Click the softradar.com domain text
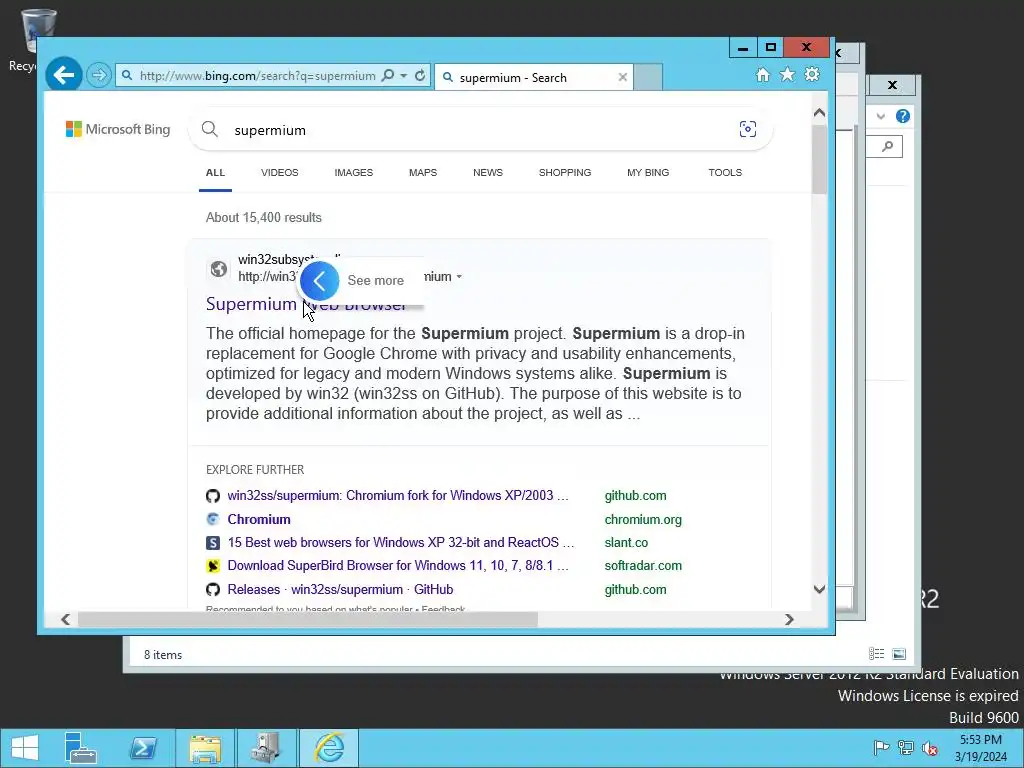This screenshot has height=768, width=1024. point(643,566)
